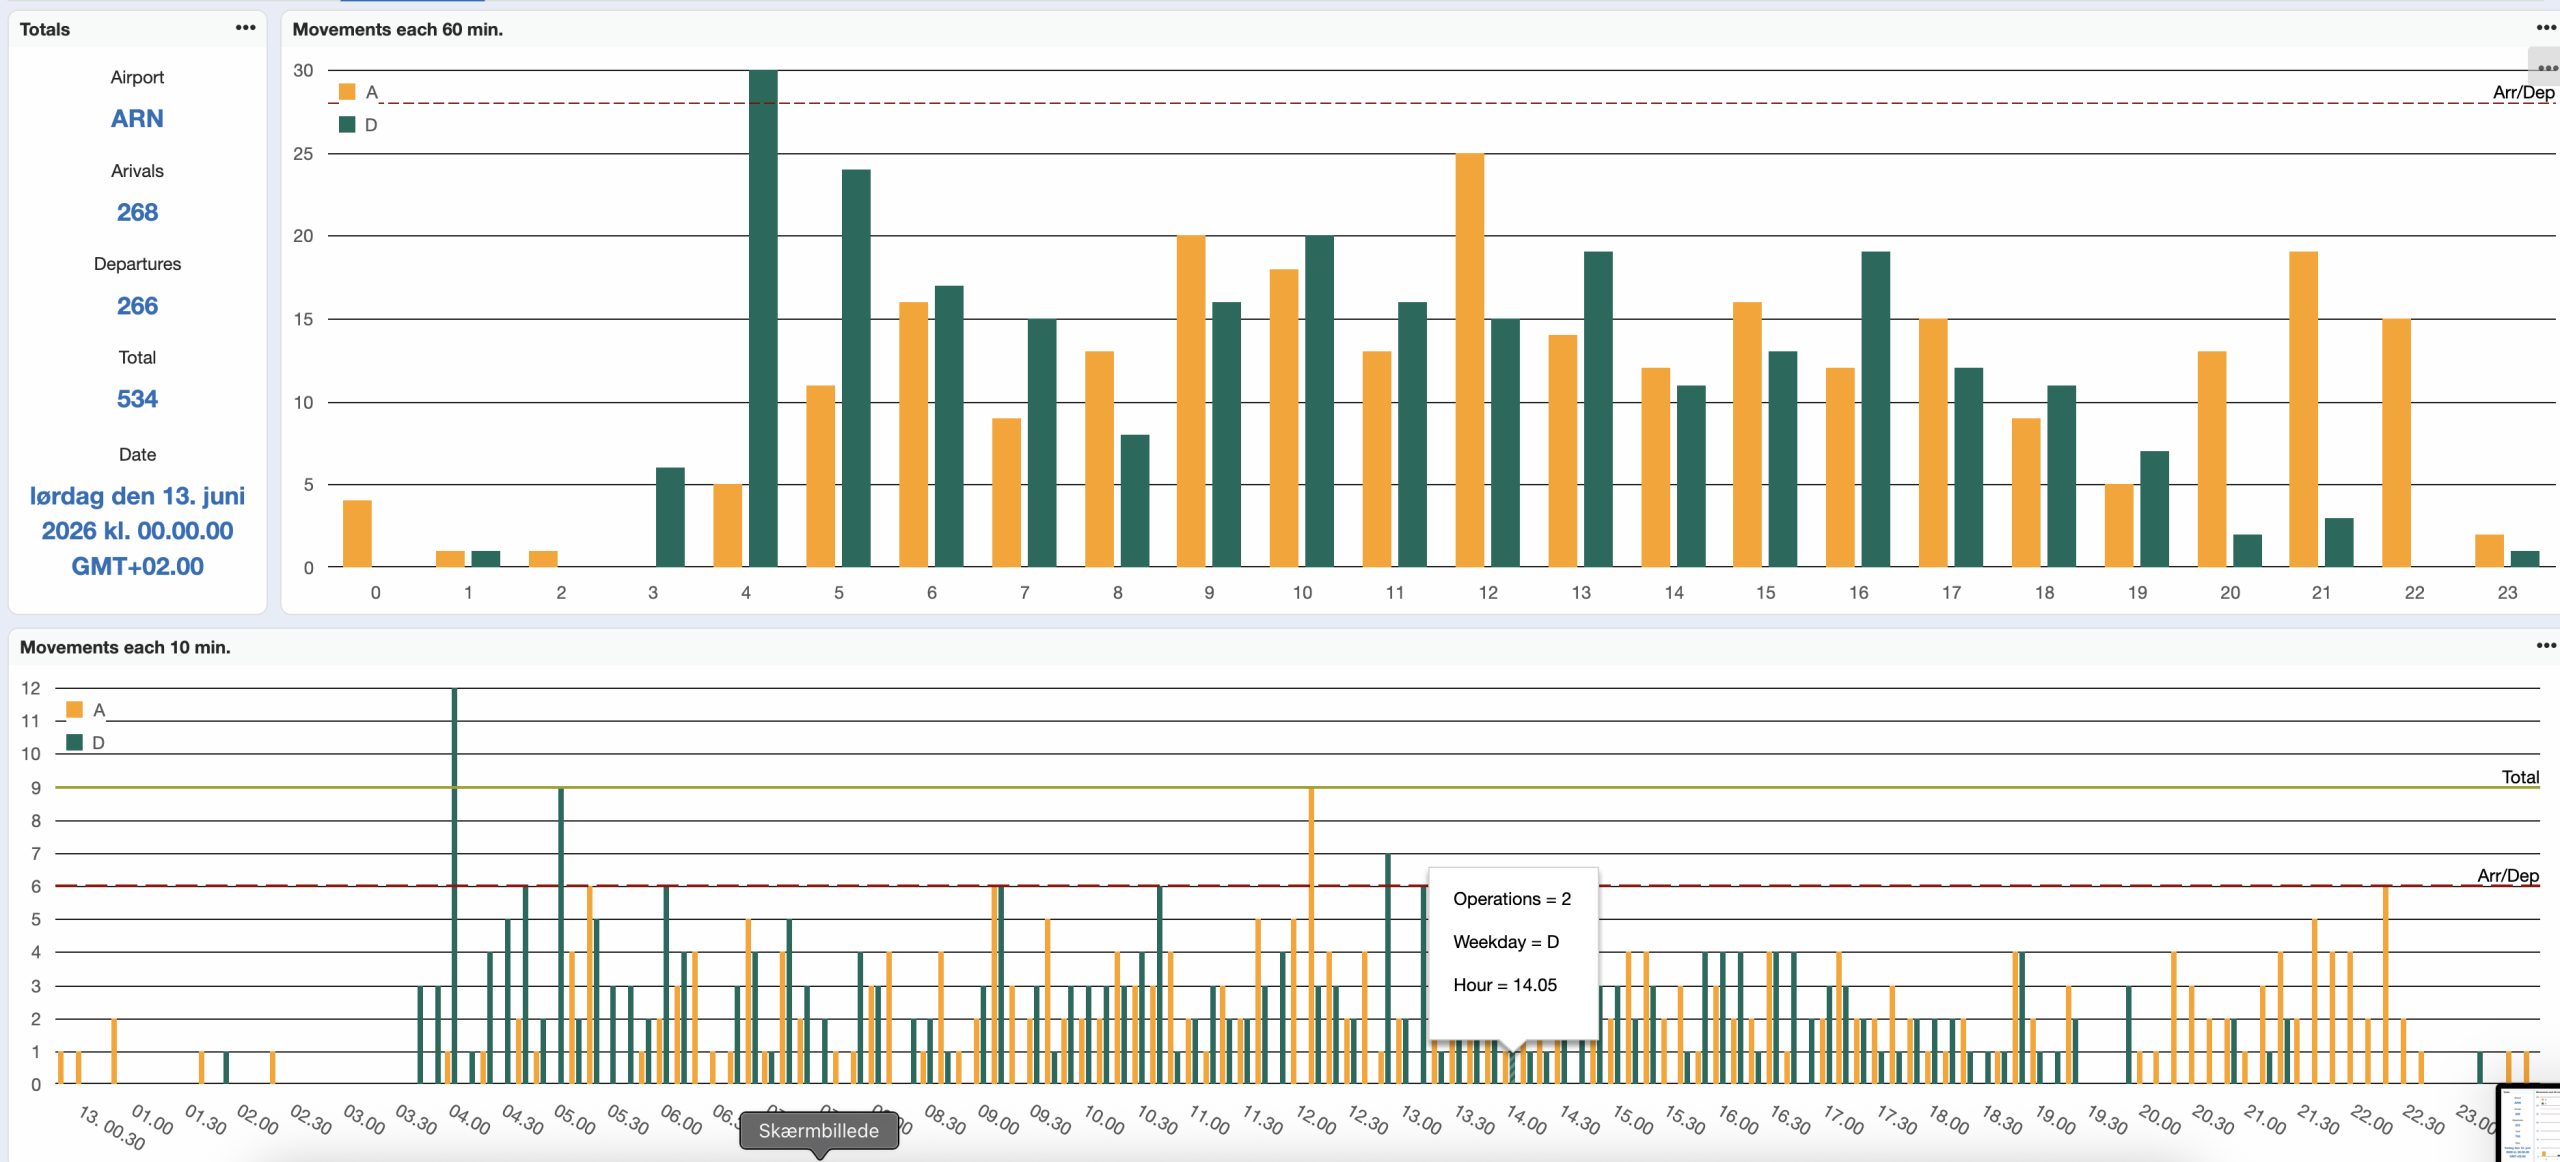Open the screenshot preview thumbnail in the corner
This screenshot has height=1162, width=2560.
coord(2530,1124)
